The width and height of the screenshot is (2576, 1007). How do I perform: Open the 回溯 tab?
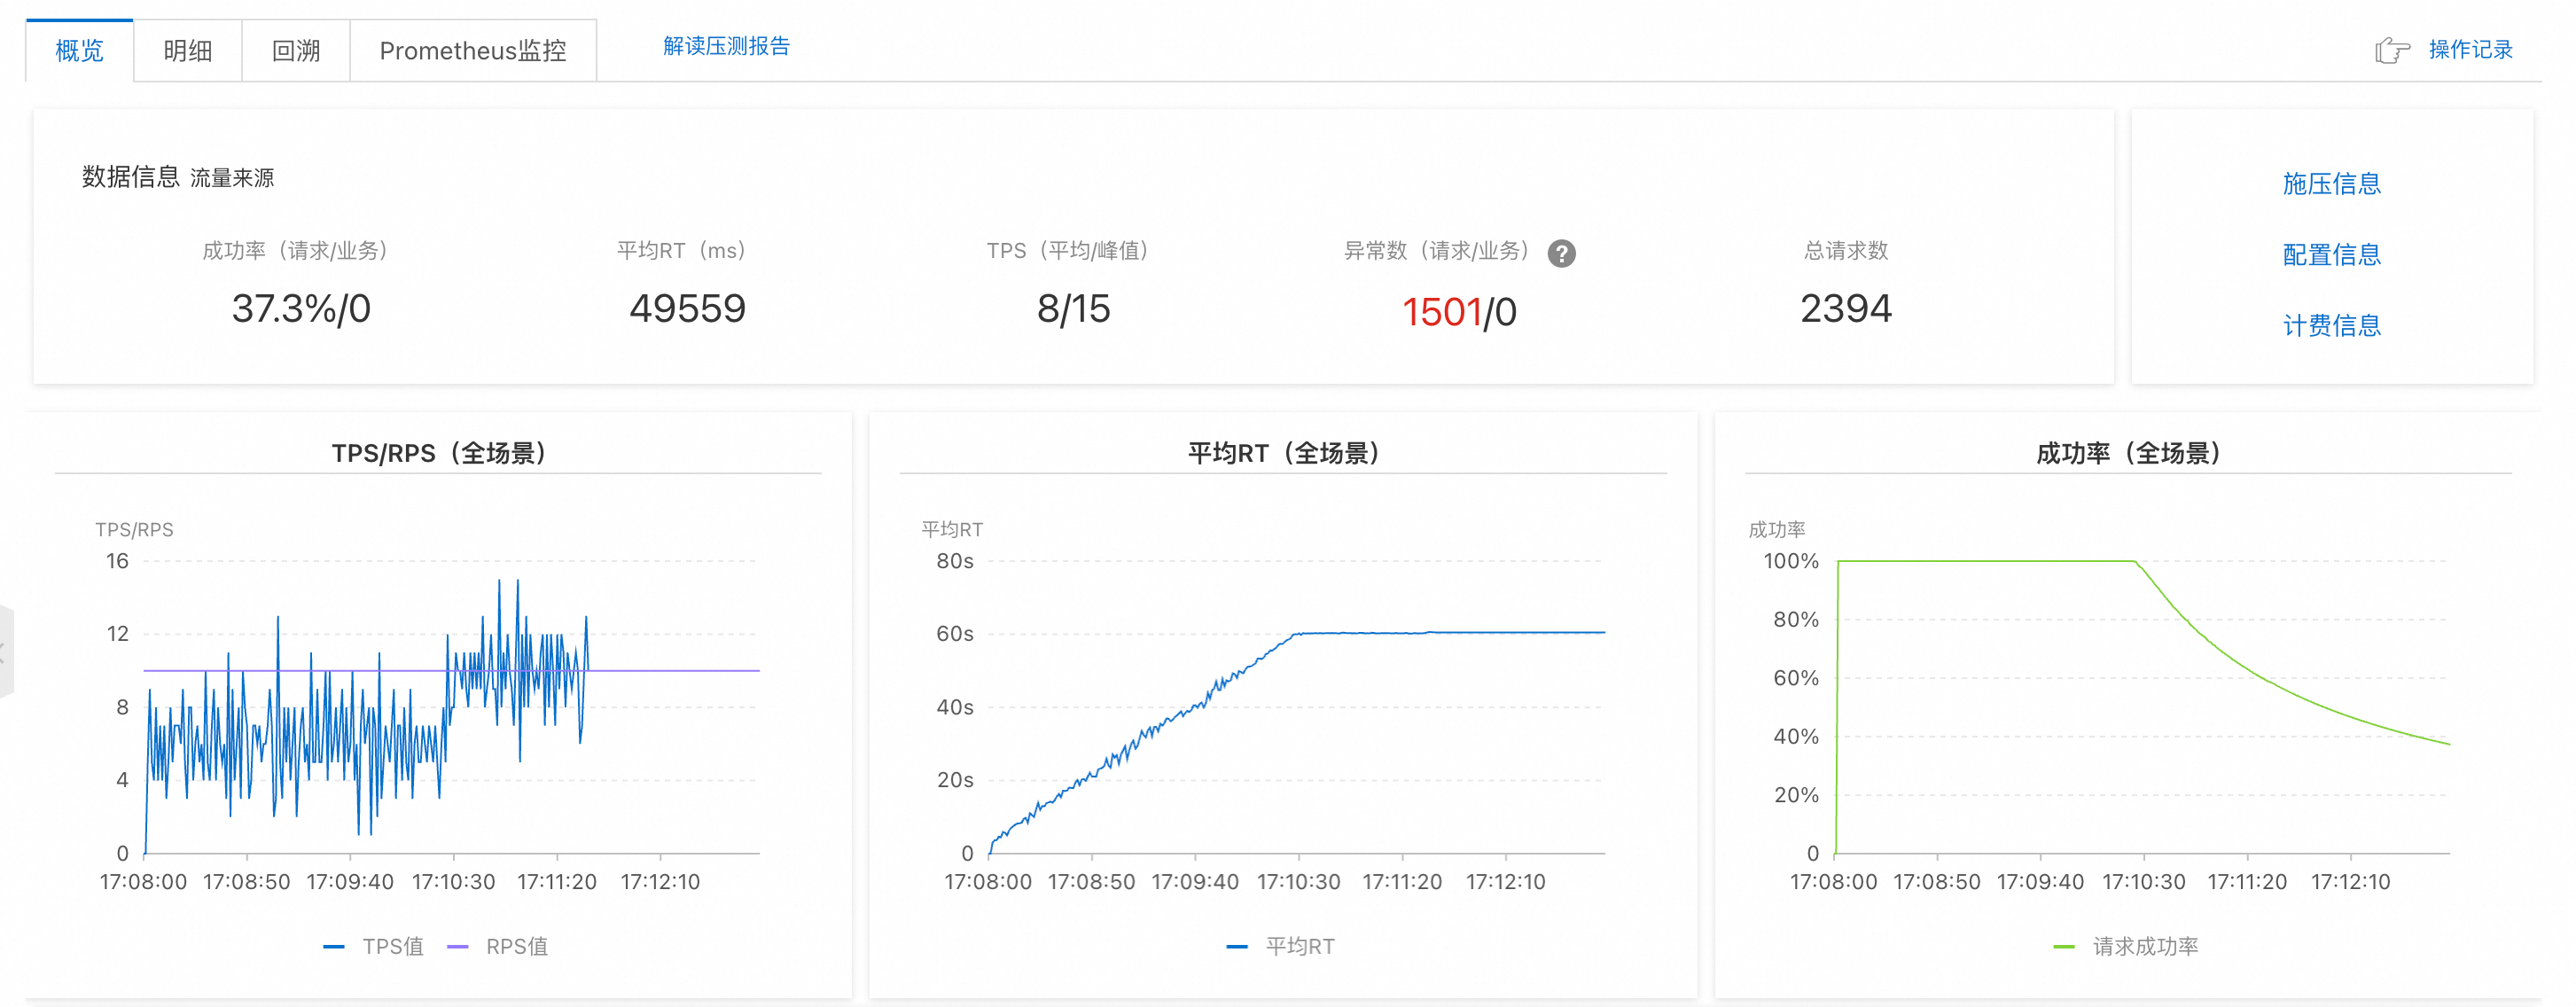pos(296,51)
